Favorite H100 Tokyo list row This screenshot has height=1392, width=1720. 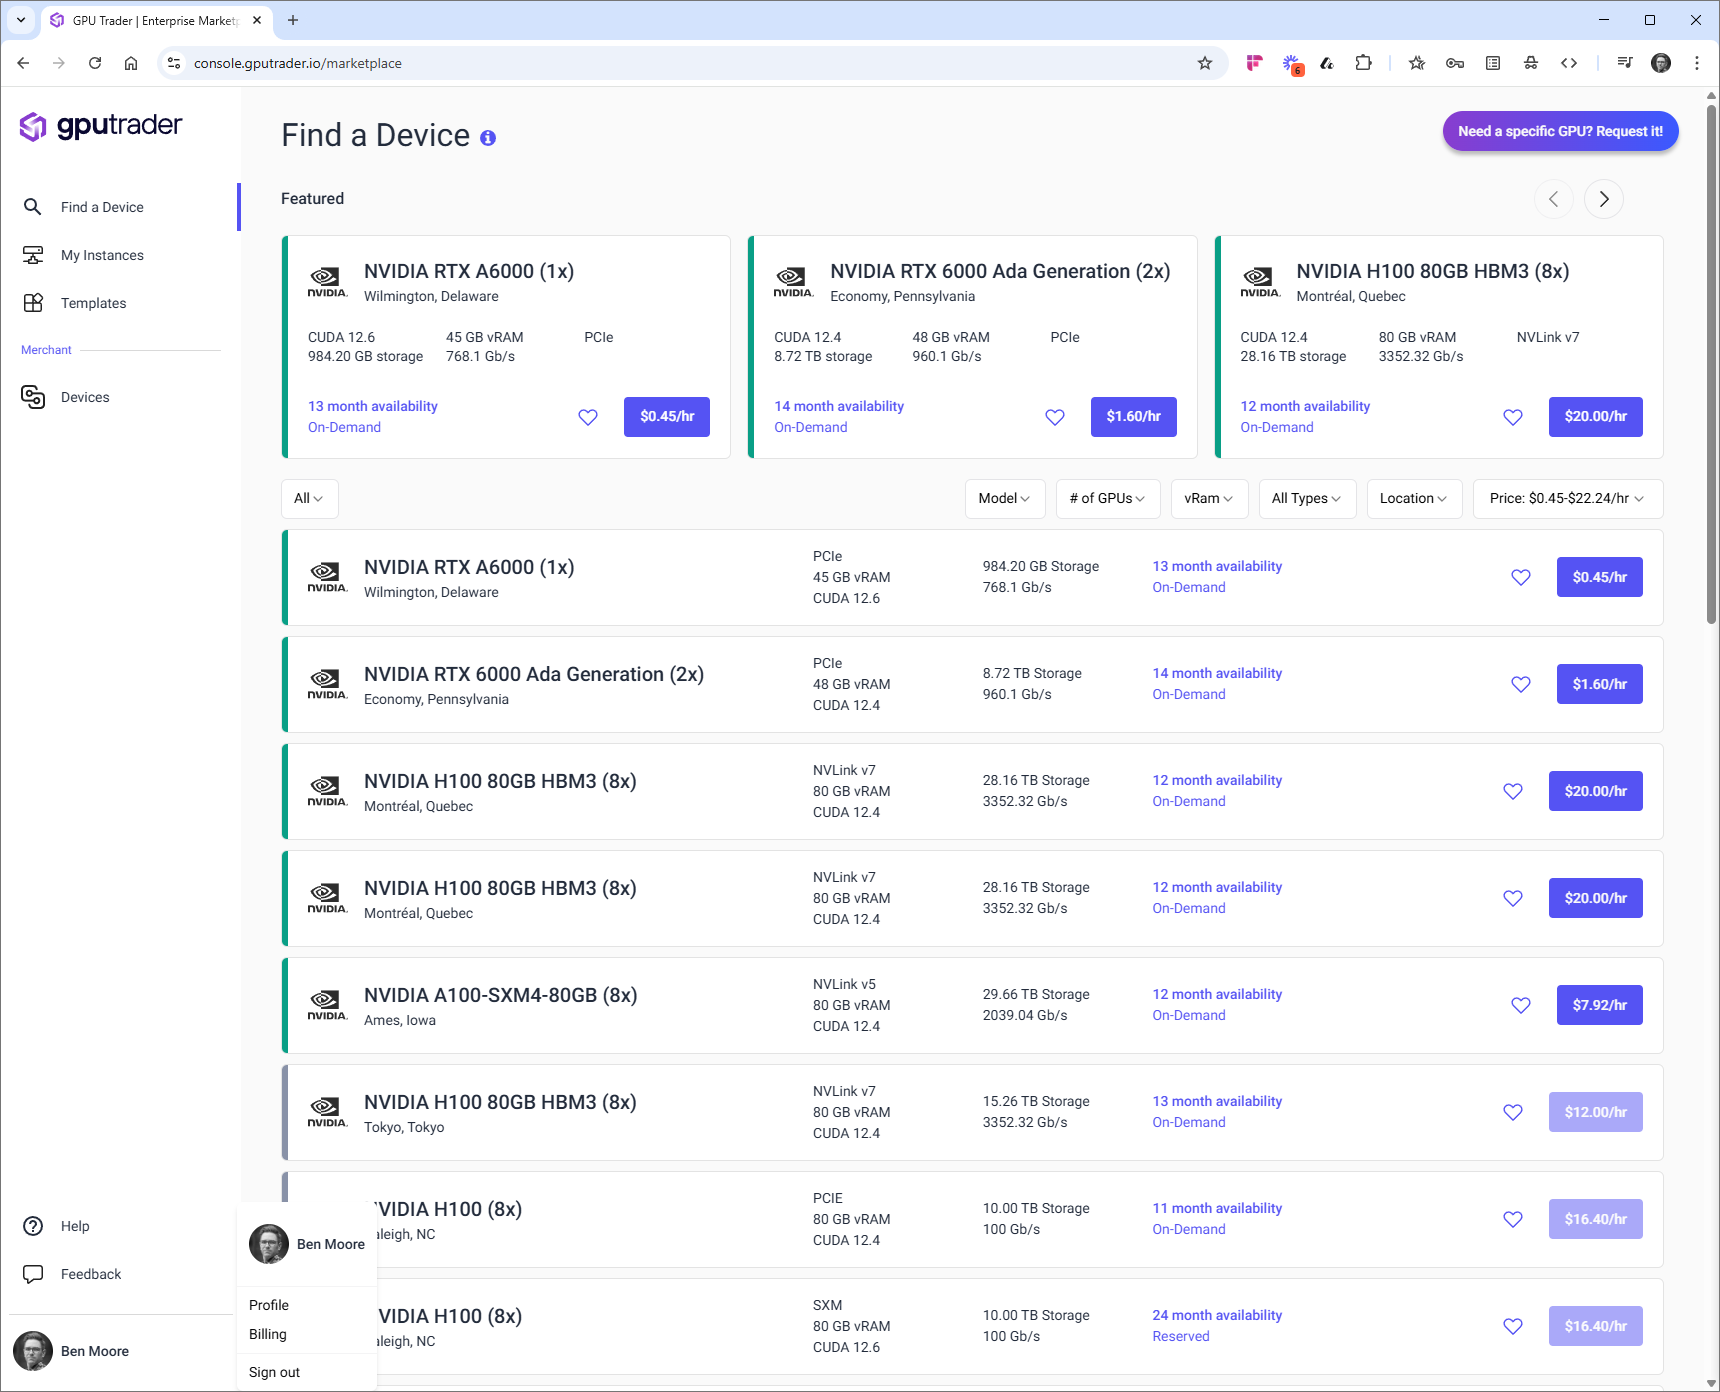pyautogui.click(x=1513, y=1112)
